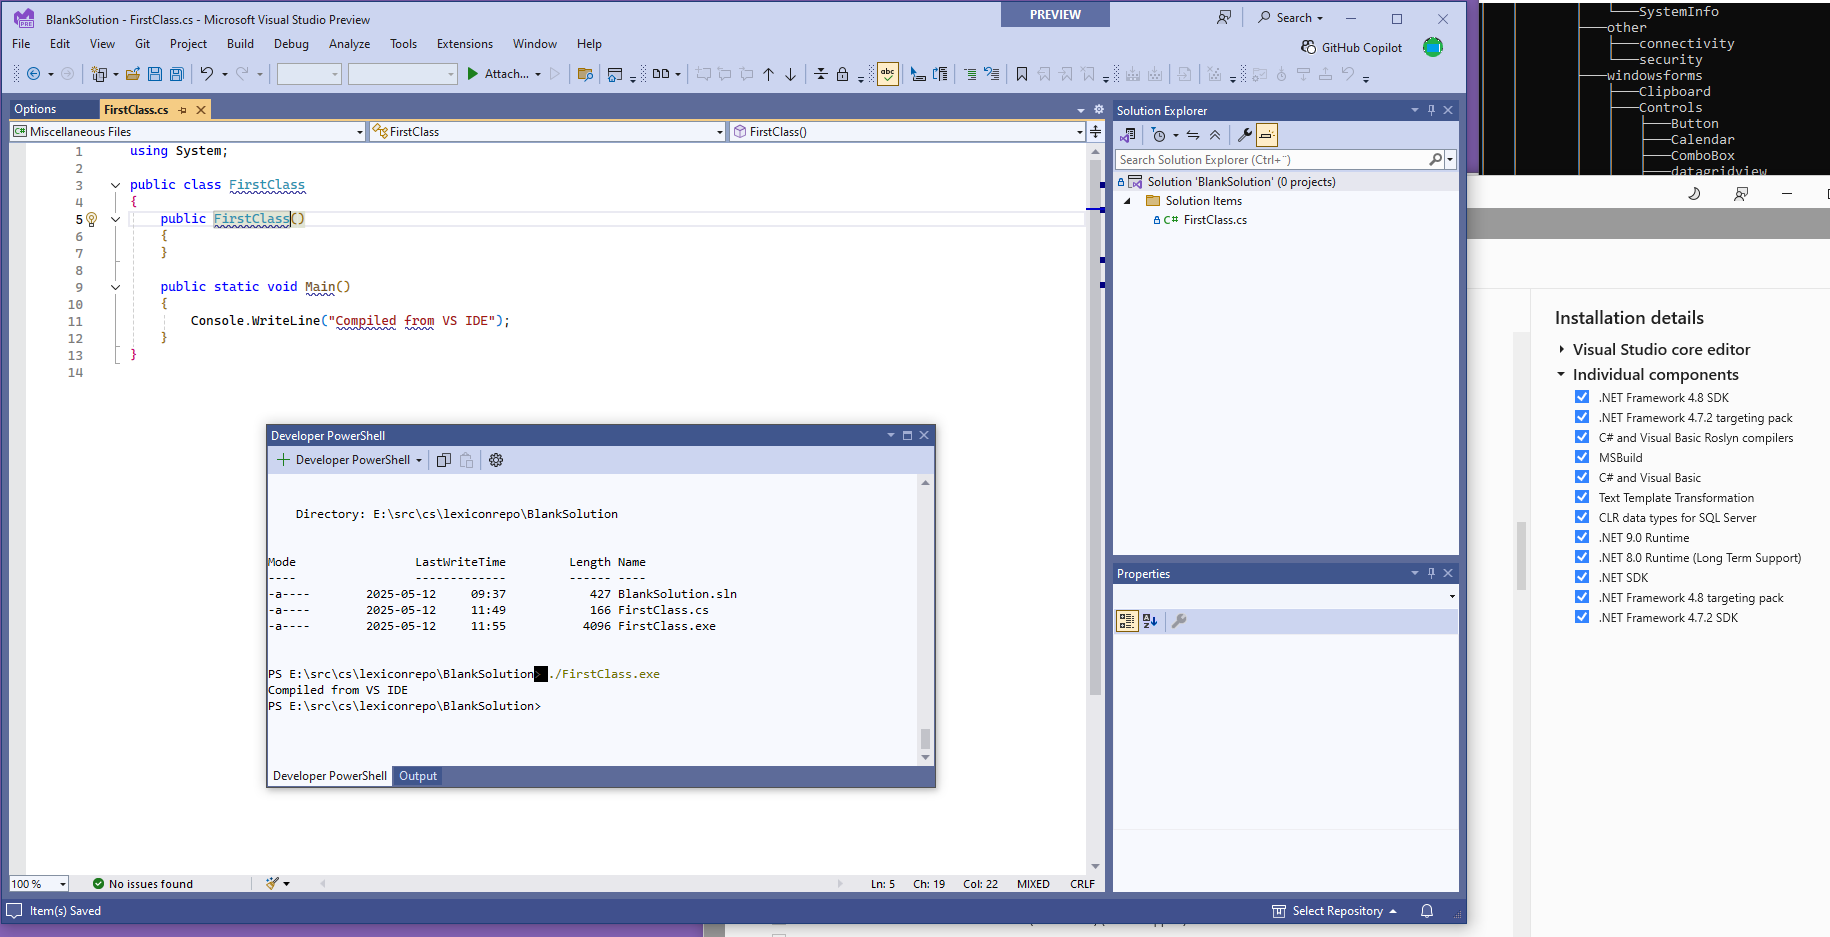Click the GitHub Copilot icon
1830x937 pixels.
point(1308,47)
